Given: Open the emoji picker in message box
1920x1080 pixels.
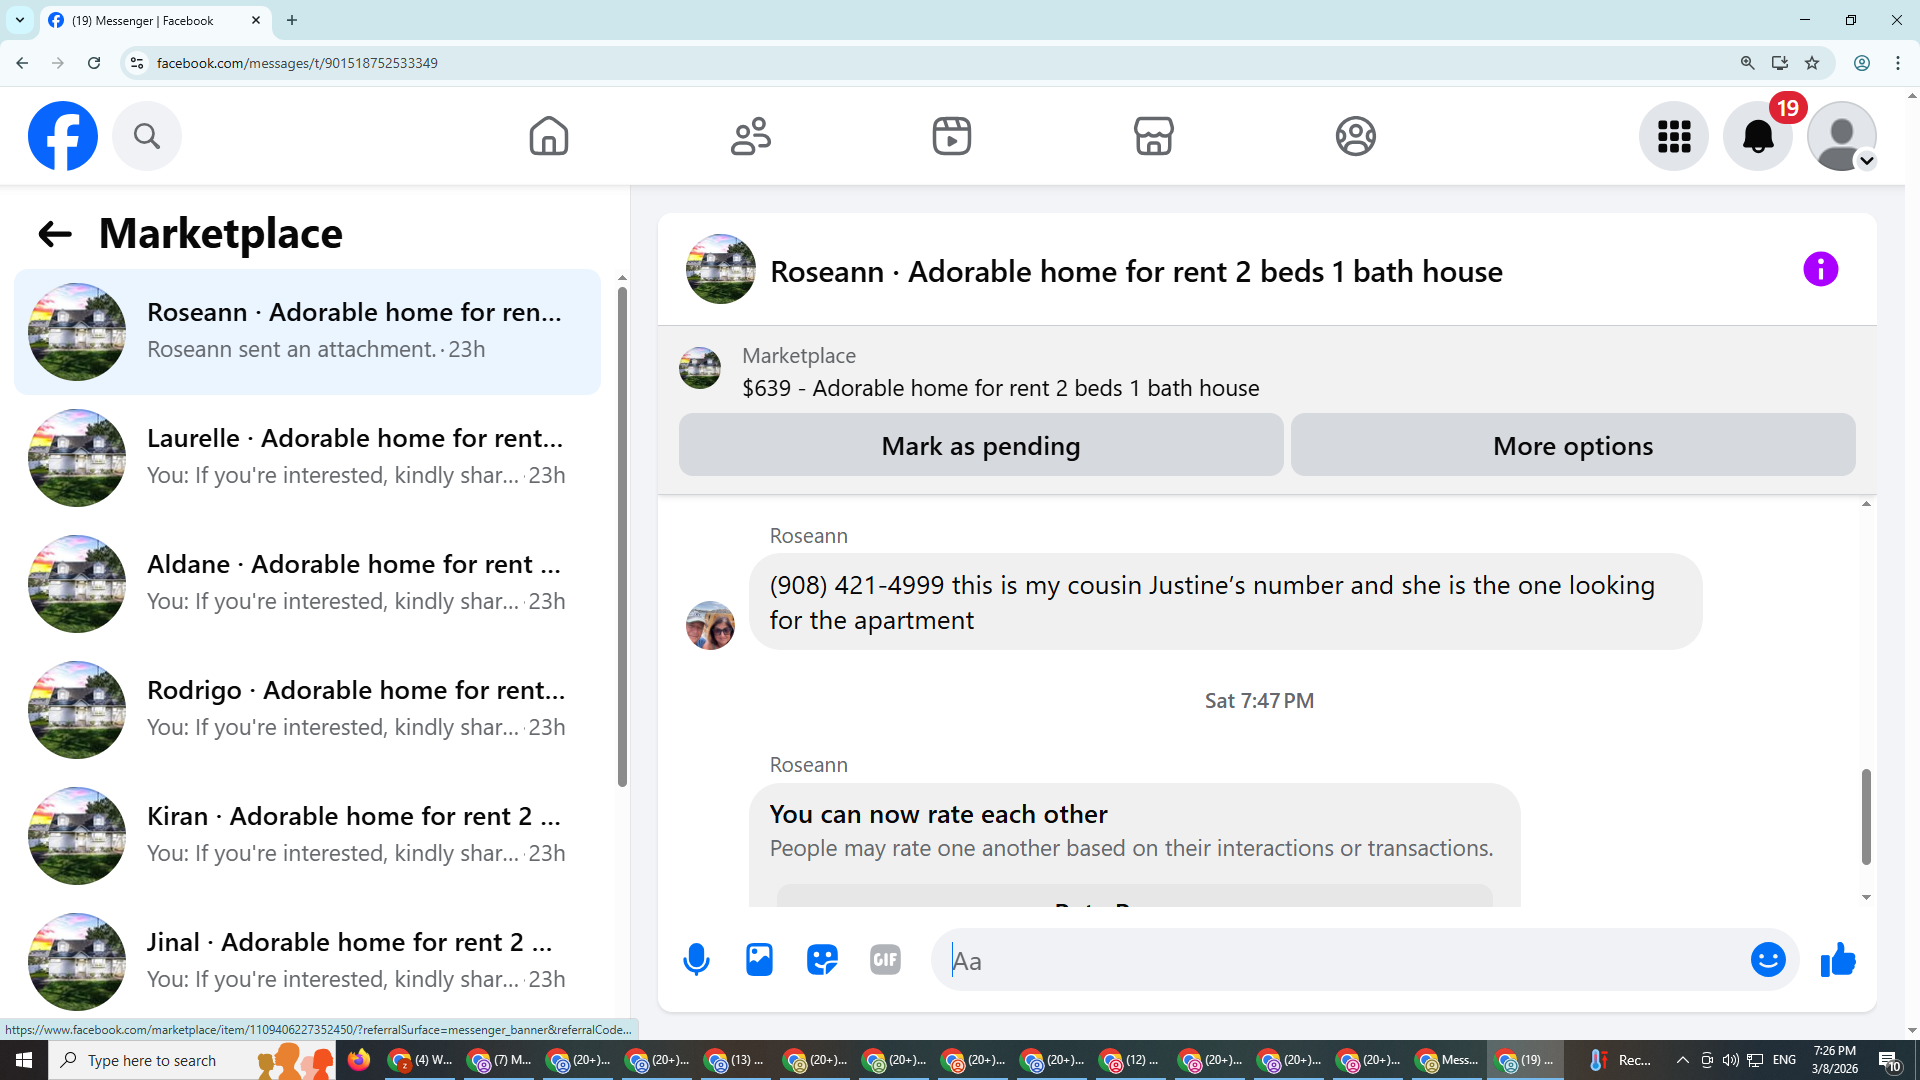Looking at the screenshot, I should [1767, 960].
